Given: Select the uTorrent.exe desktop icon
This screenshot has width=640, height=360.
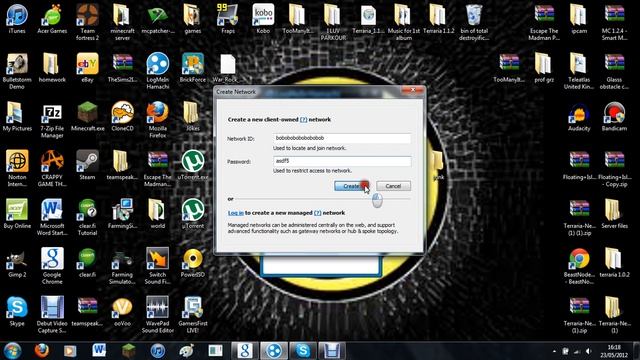Looking at the screenshot, I should 193,165.
